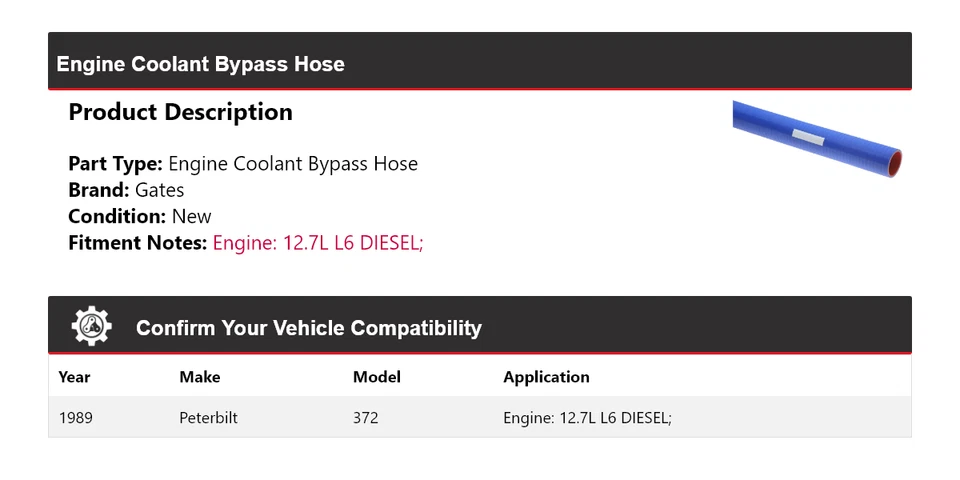The image size is (960, 480).
Task: Select the 1989 year cell
Action: pos(76,417)
